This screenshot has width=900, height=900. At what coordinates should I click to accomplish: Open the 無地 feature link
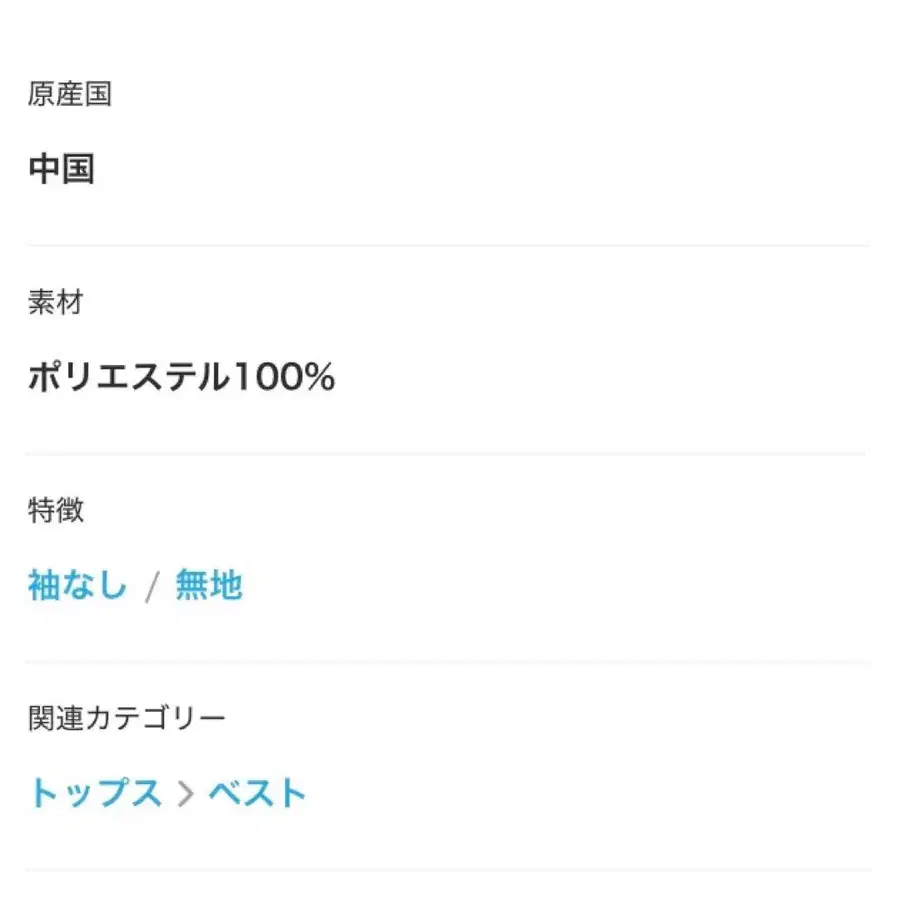click(209, 585)
